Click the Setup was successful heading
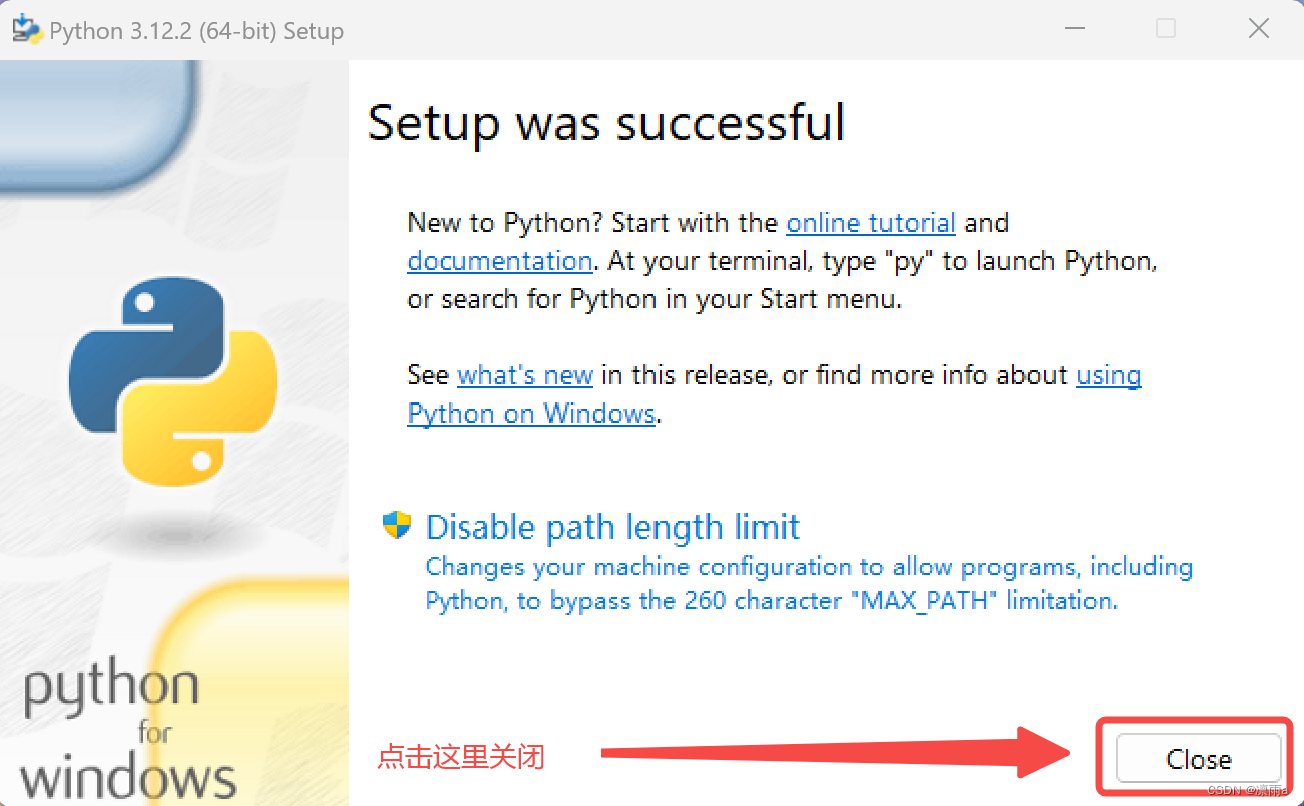Screen dimensions: 1304x806 point(606,122)
